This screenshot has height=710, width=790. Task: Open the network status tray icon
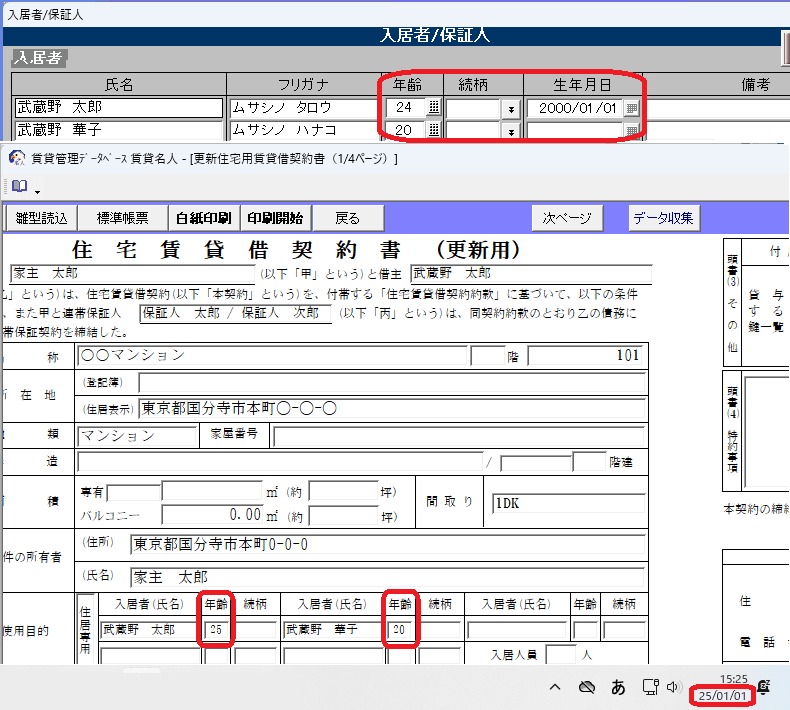pyautogui.click(x=649, y=687)
